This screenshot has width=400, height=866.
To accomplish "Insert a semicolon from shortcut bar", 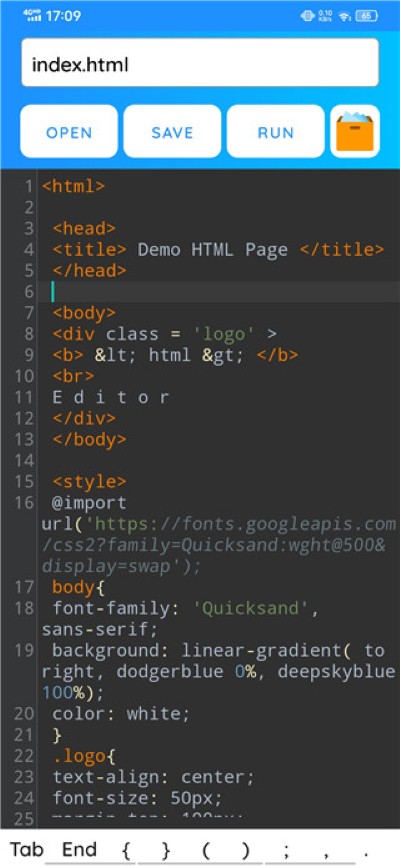I will point(286,851).
